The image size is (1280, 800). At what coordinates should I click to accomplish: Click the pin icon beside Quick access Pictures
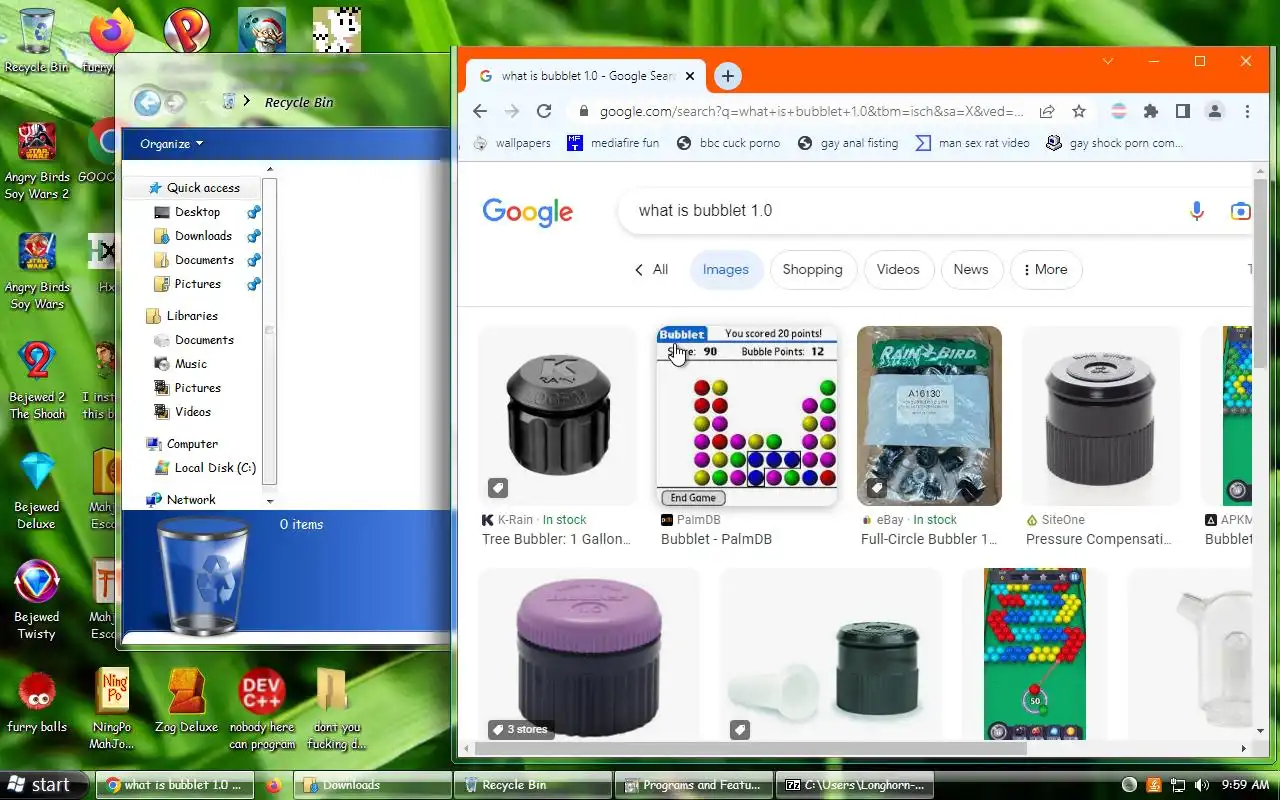tap(254, 284)
